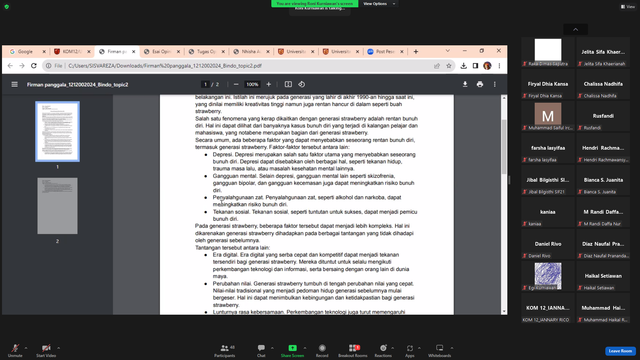The image size is (640, 360).
Task: Rotate the PDF counterclockwise
Action: pos(302,84)
